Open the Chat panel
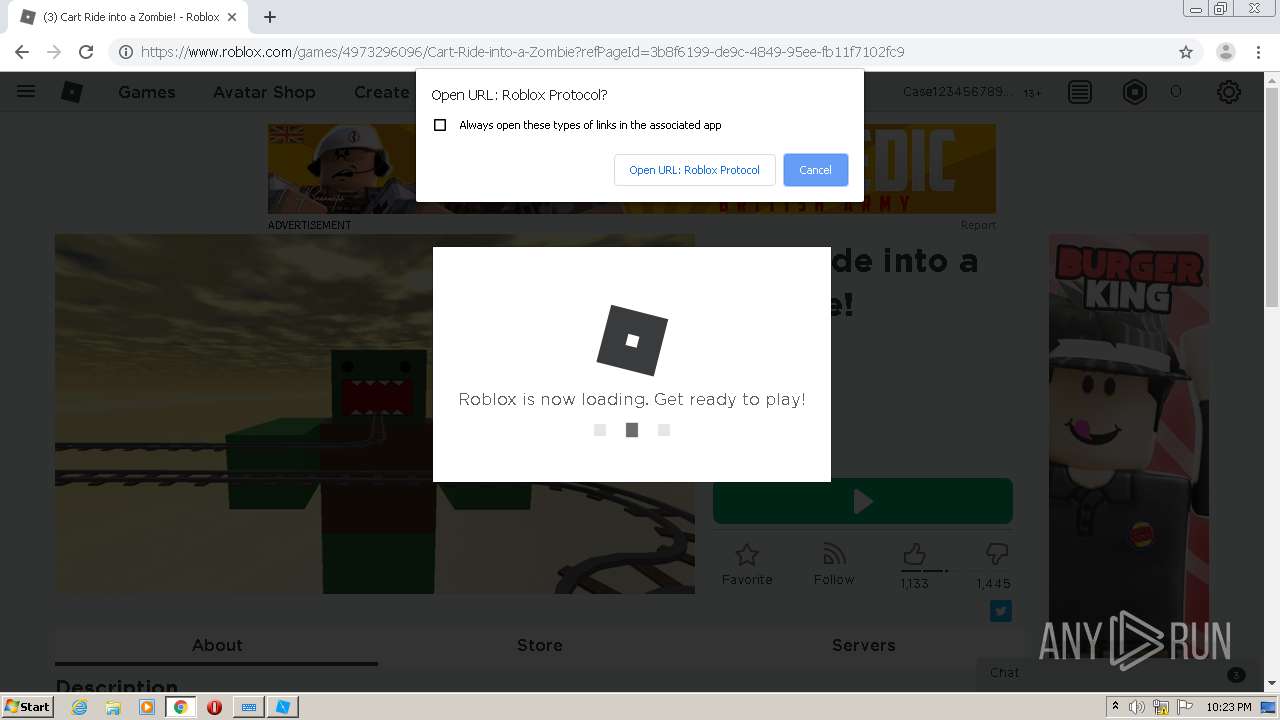Viewport: 1280px width, 720px height. (1116, 673)
